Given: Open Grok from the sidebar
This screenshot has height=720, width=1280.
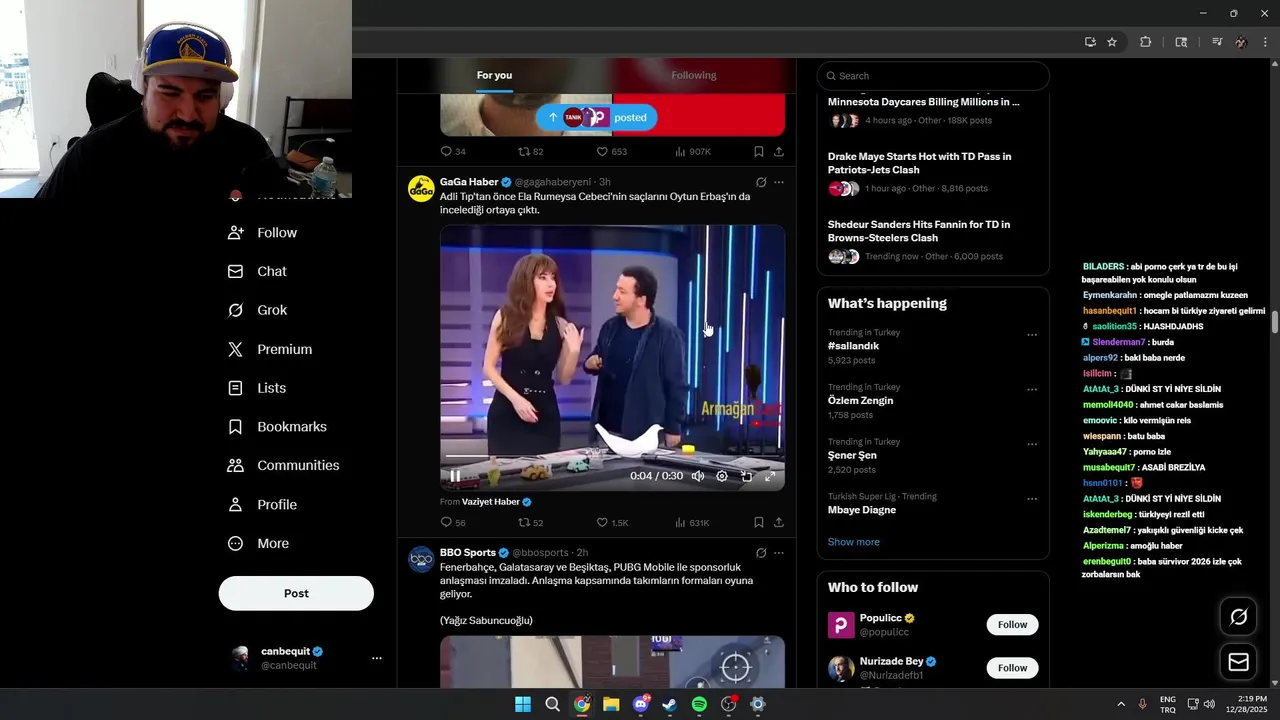Looking at the screenshot, I should pos(257,310).
